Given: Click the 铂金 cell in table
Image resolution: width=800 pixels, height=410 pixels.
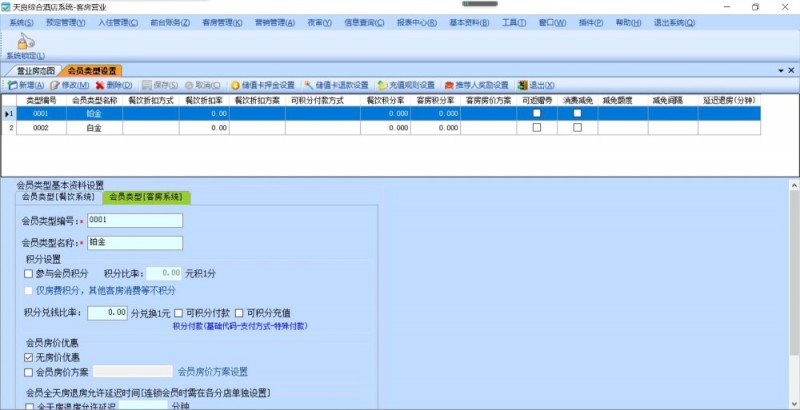Looking at the screenshot, I should pyautogui.click(x=94, y=113).
